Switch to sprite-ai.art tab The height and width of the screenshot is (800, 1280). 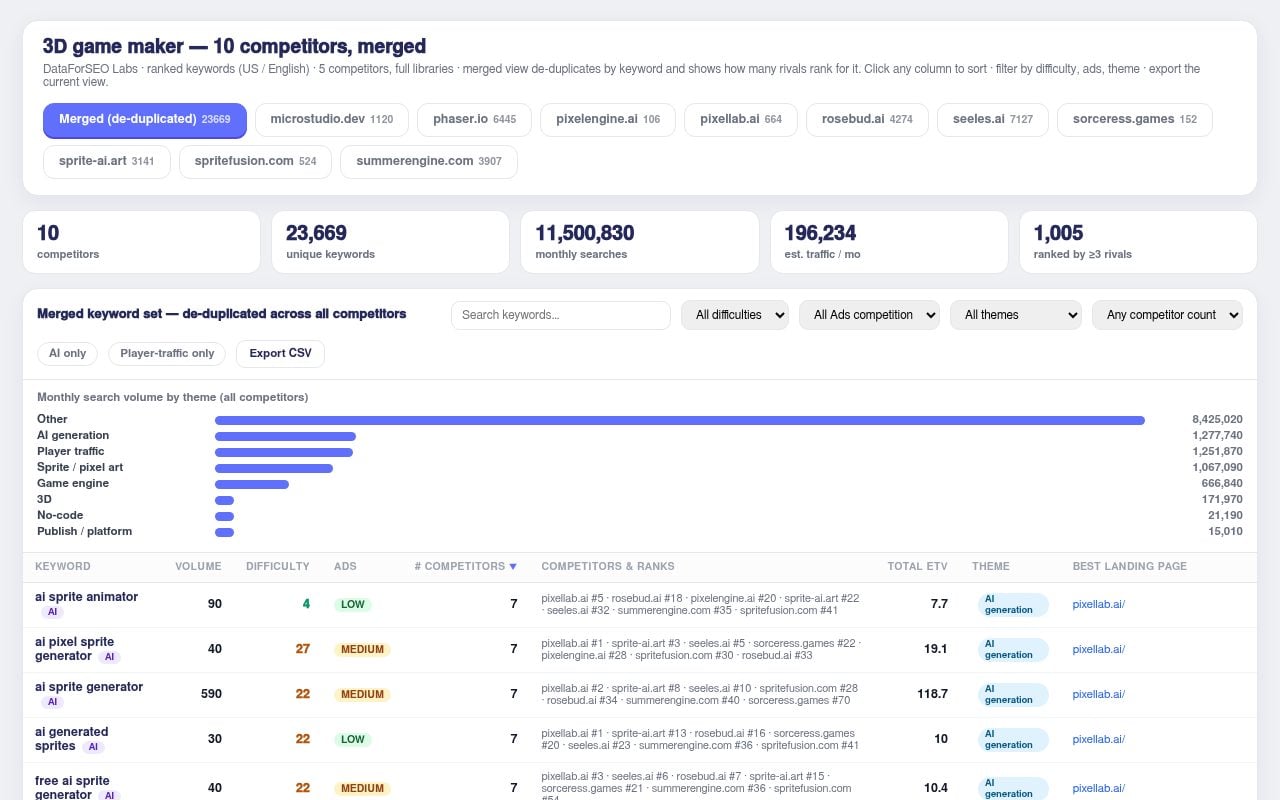pyautogui.click(x=107, y=161)
